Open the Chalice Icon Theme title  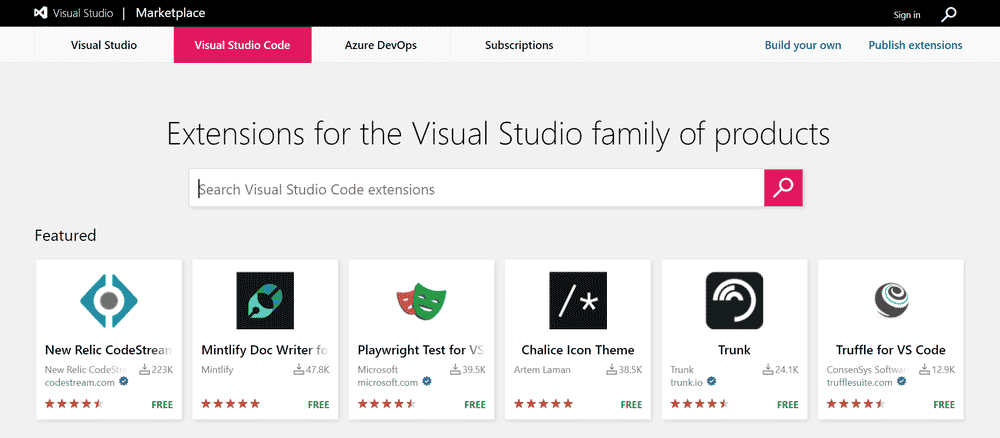coord(578,350)
